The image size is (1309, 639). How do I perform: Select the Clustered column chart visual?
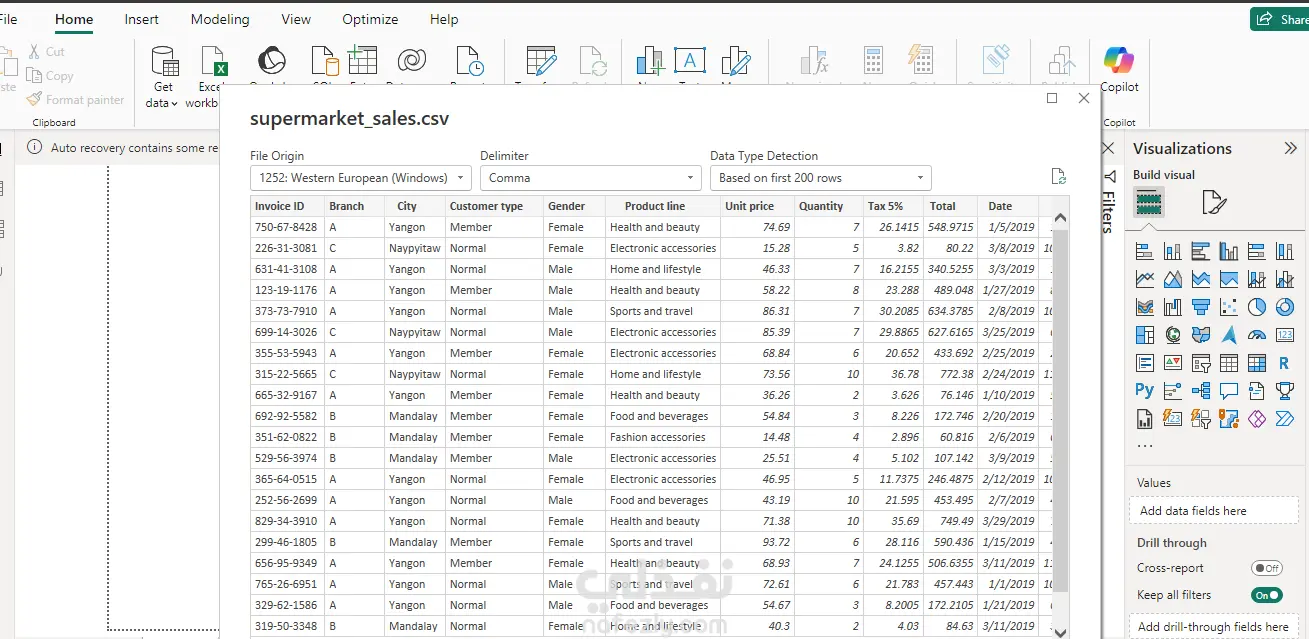pos(1229,251)
